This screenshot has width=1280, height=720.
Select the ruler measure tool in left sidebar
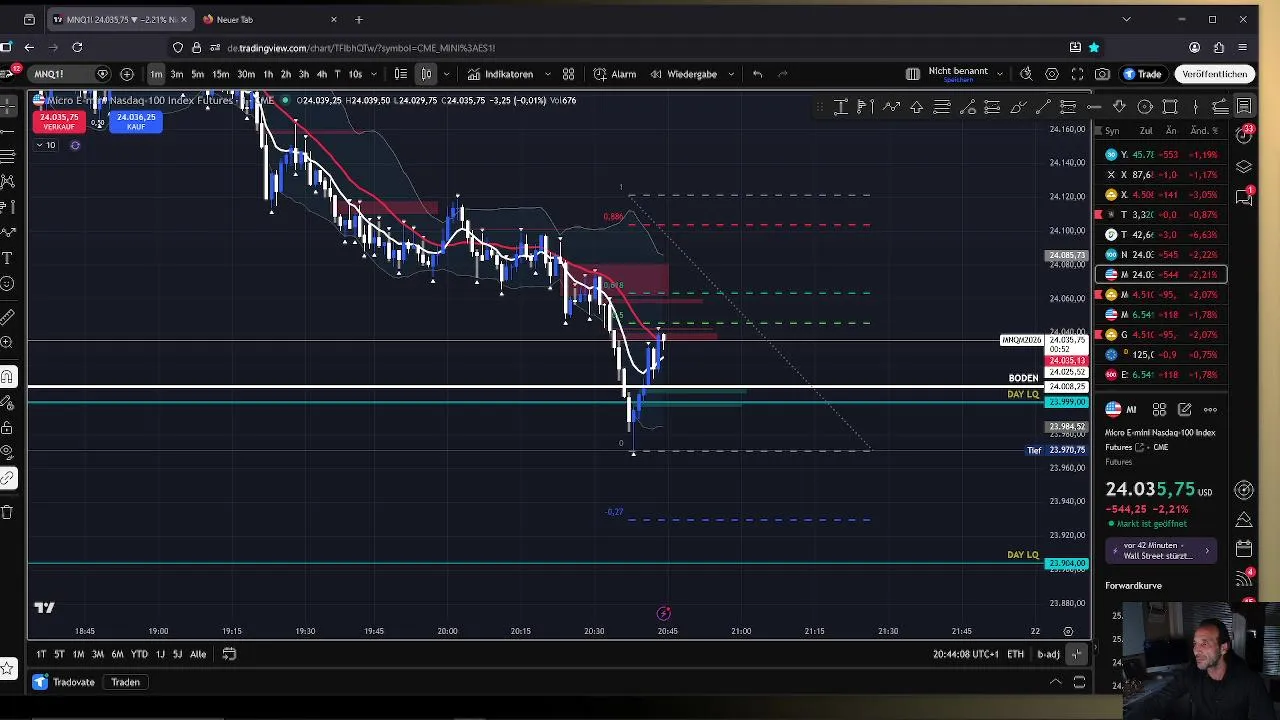pyautogui.click(x=7, y=317)
